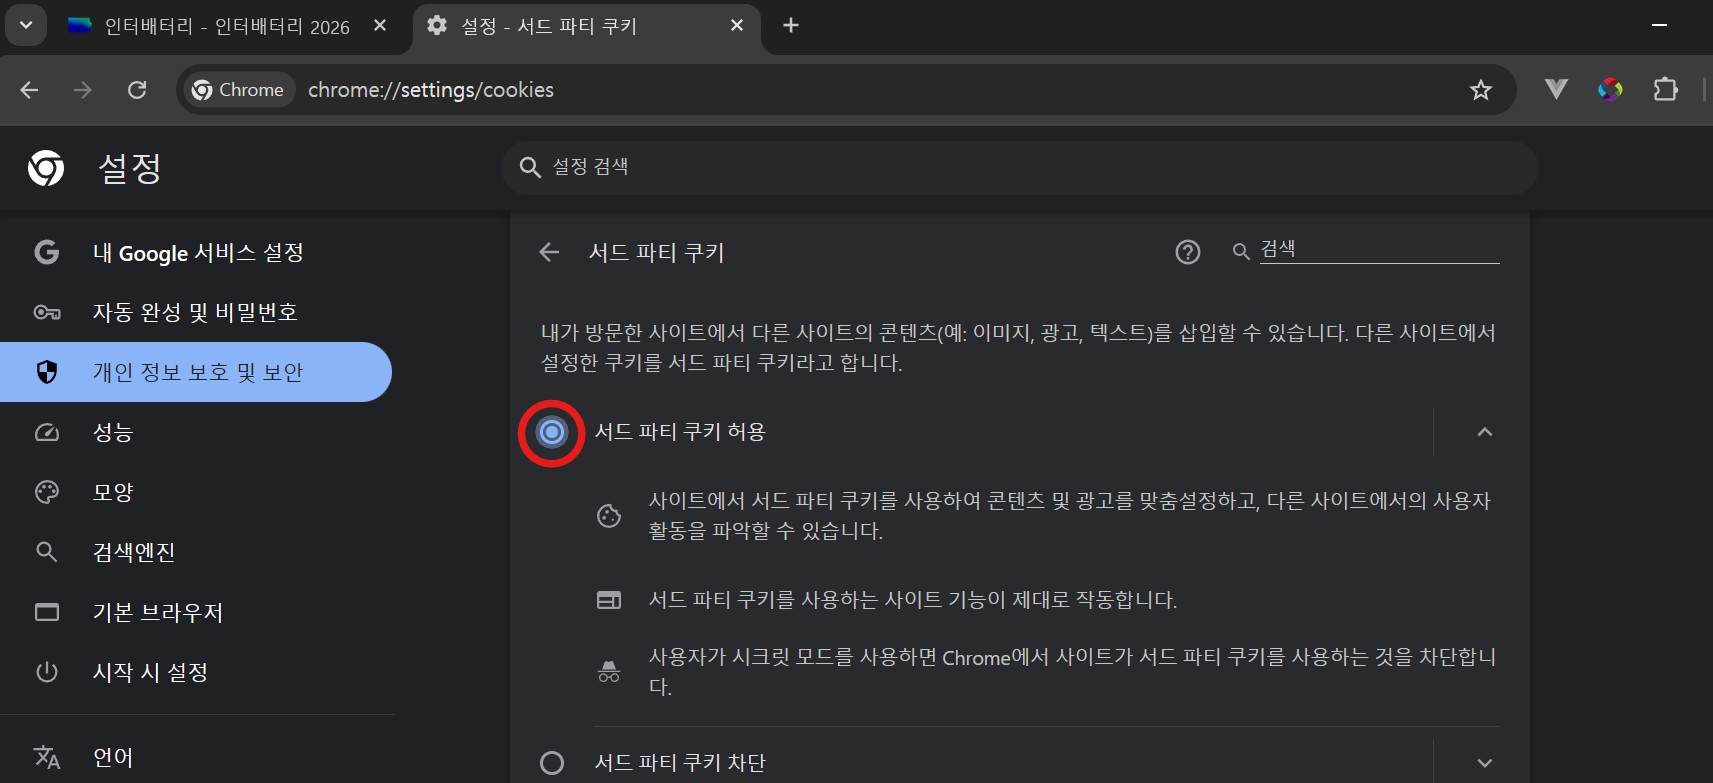Screen dimensions: 1713x783
Task: Open a new tab with plus button
Action: (x=790, y=26)
